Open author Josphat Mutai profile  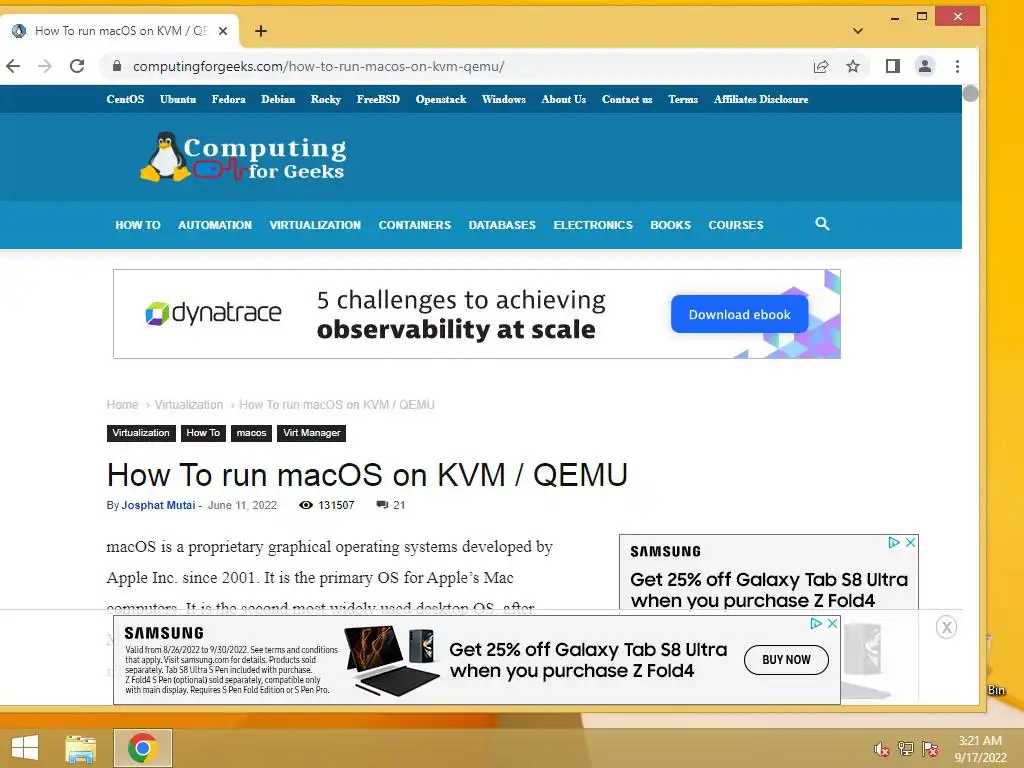coord(158,505)
